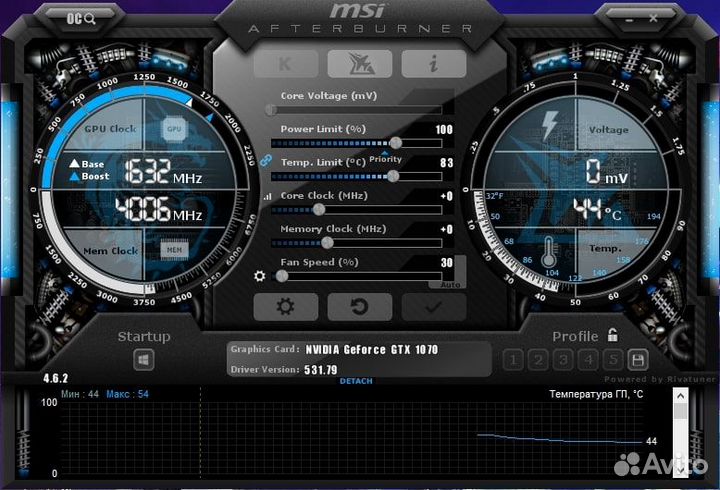
Task: Click the Fan Speed value 30
Action: point(446,263)
